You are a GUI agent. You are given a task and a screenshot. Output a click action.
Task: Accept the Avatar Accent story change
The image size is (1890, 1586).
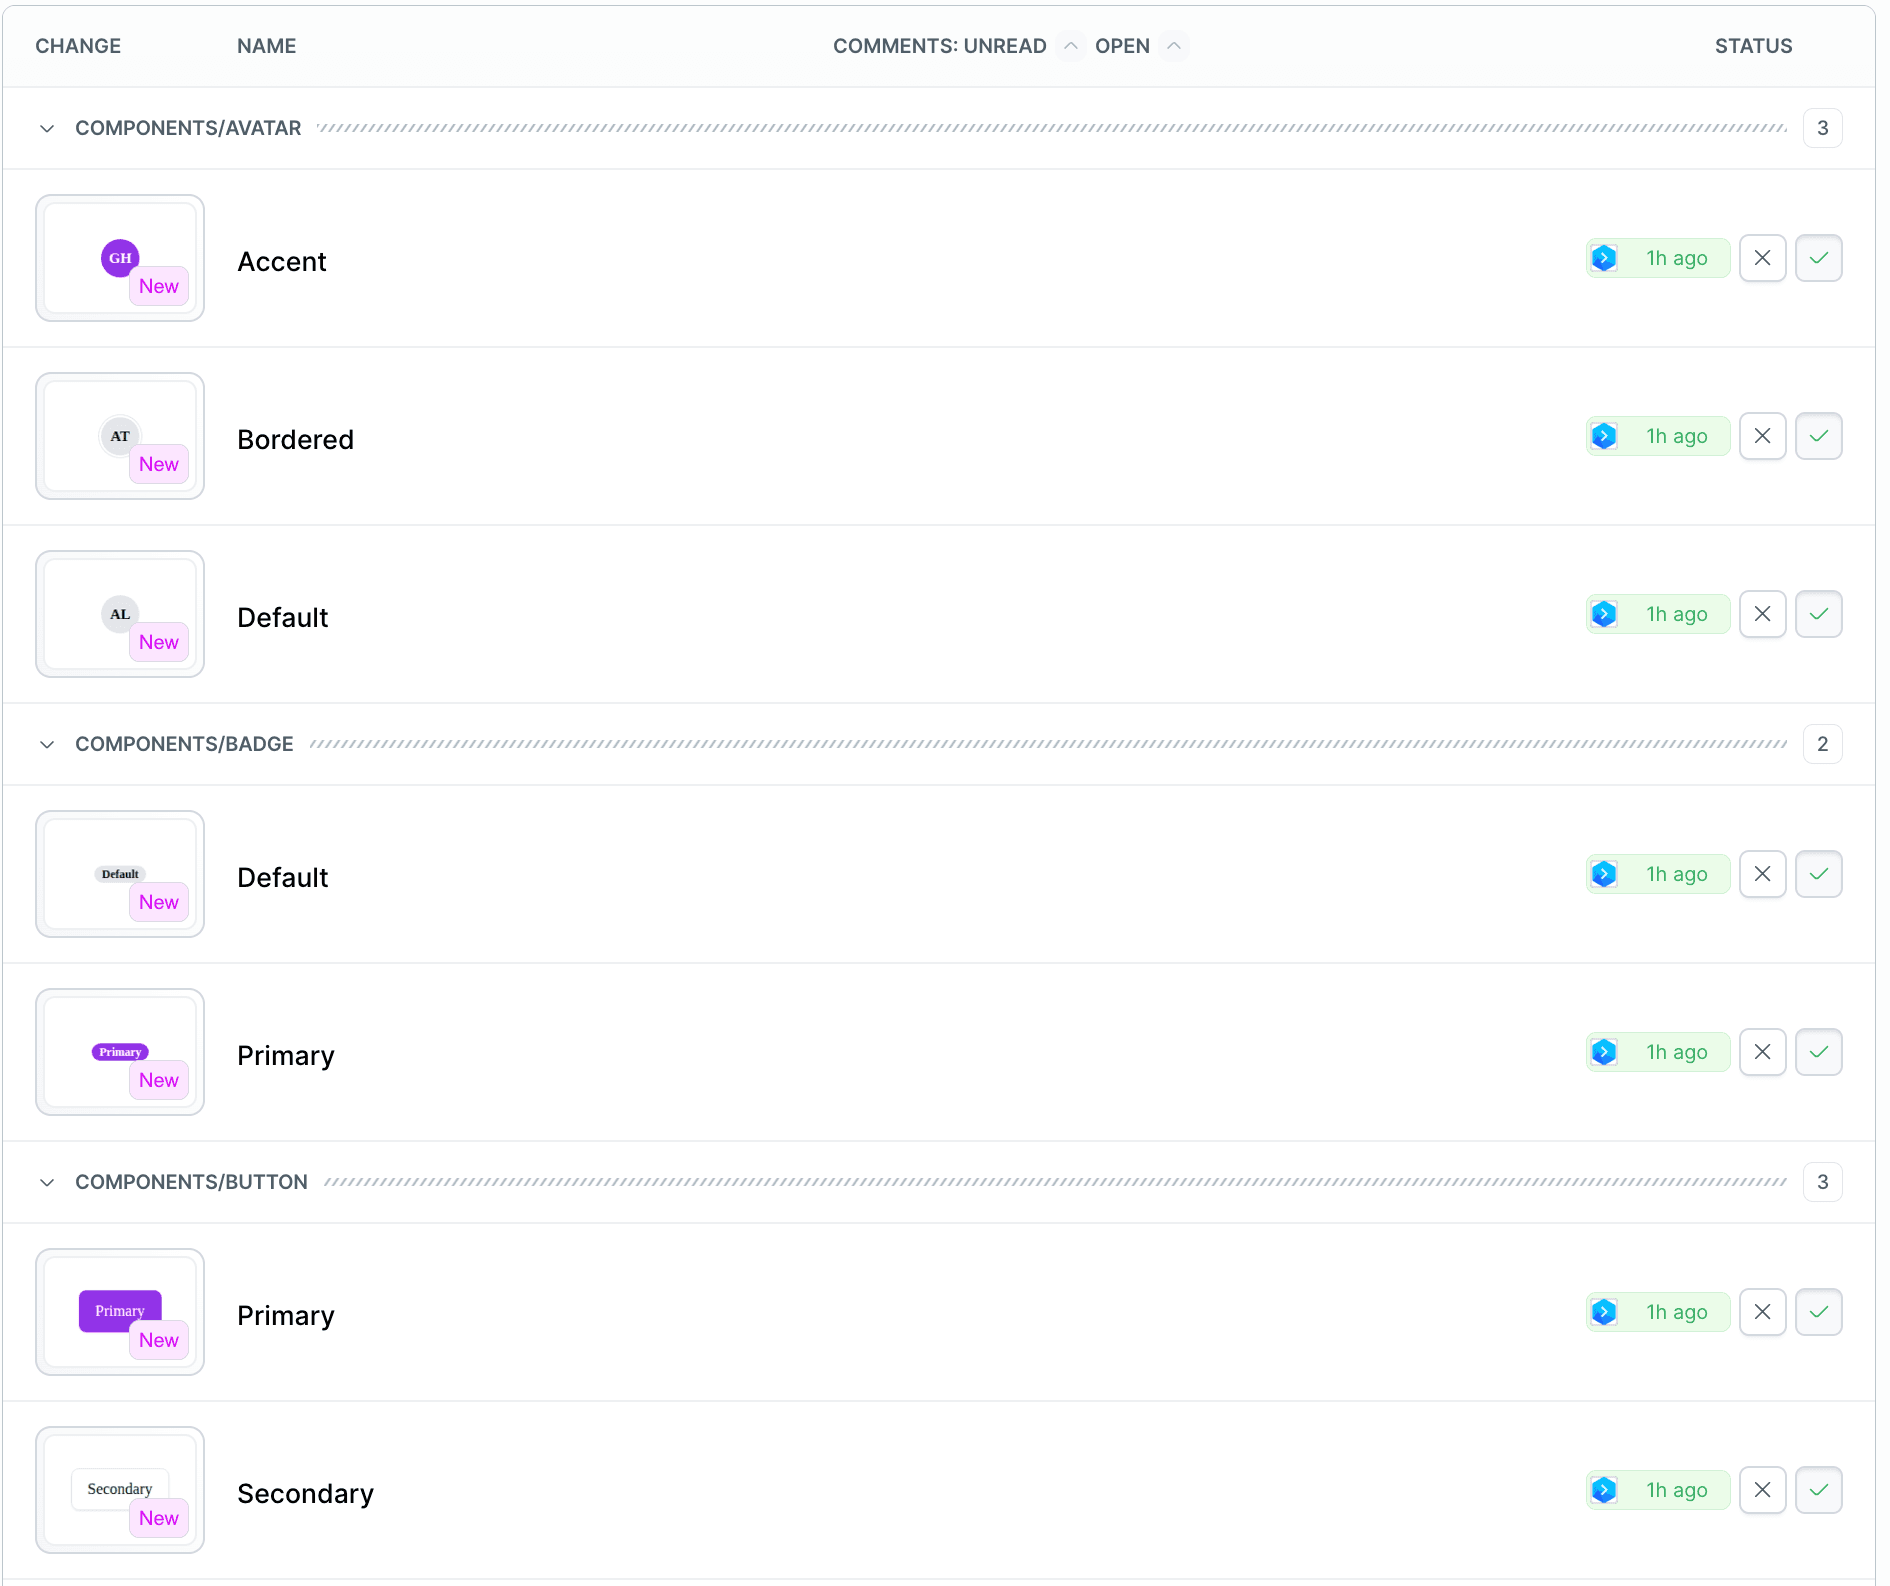tap(1818, 258)
